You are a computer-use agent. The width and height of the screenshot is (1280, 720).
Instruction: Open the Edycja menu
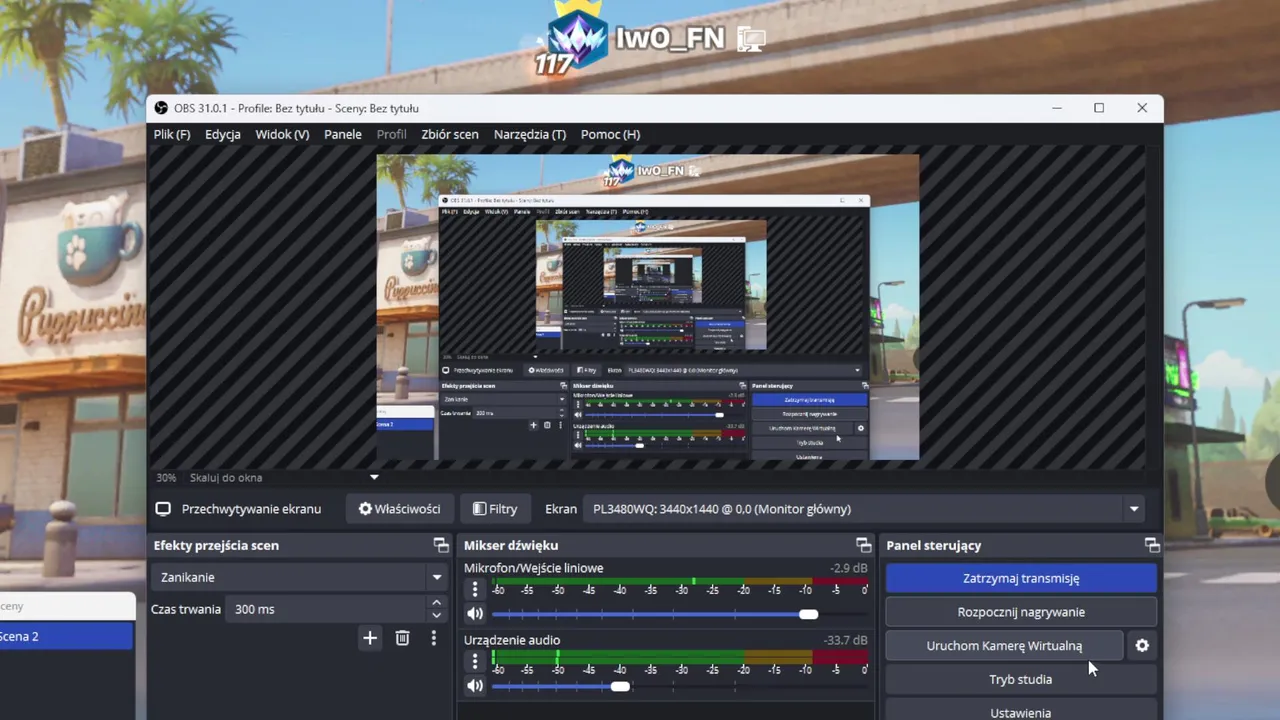tap(223, 134)
